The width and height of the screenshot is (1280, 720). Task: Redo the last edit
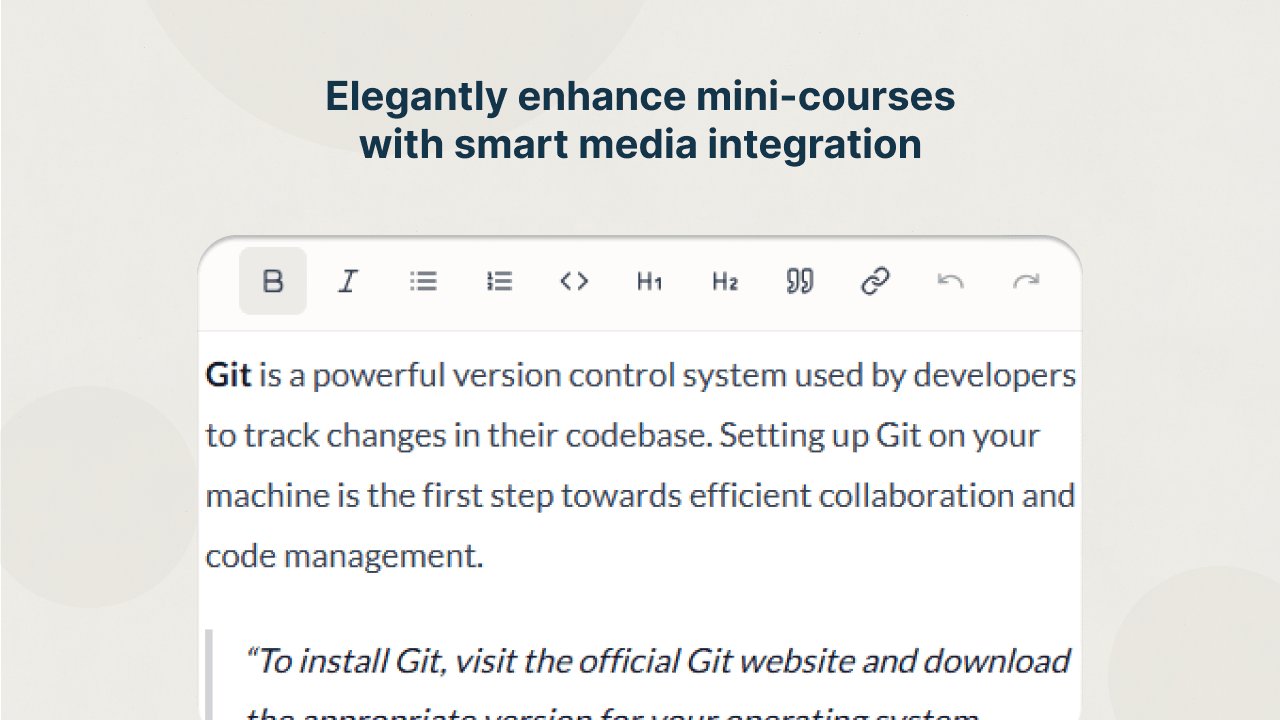pyautogui.click(x=1026, y=281)
